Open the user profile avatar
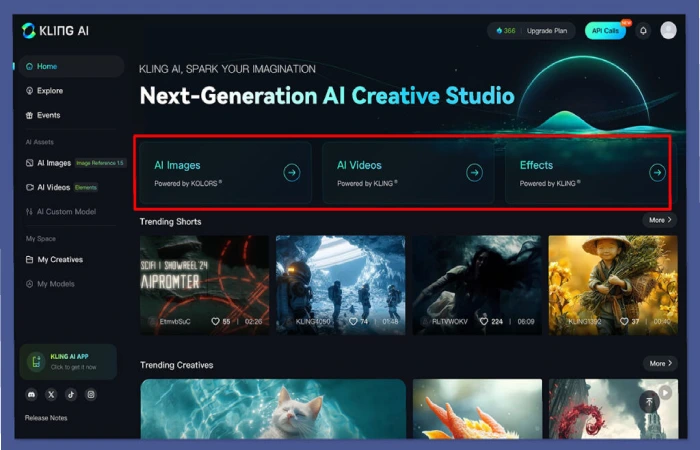This screenshot has width=700, height=450. 668,30
